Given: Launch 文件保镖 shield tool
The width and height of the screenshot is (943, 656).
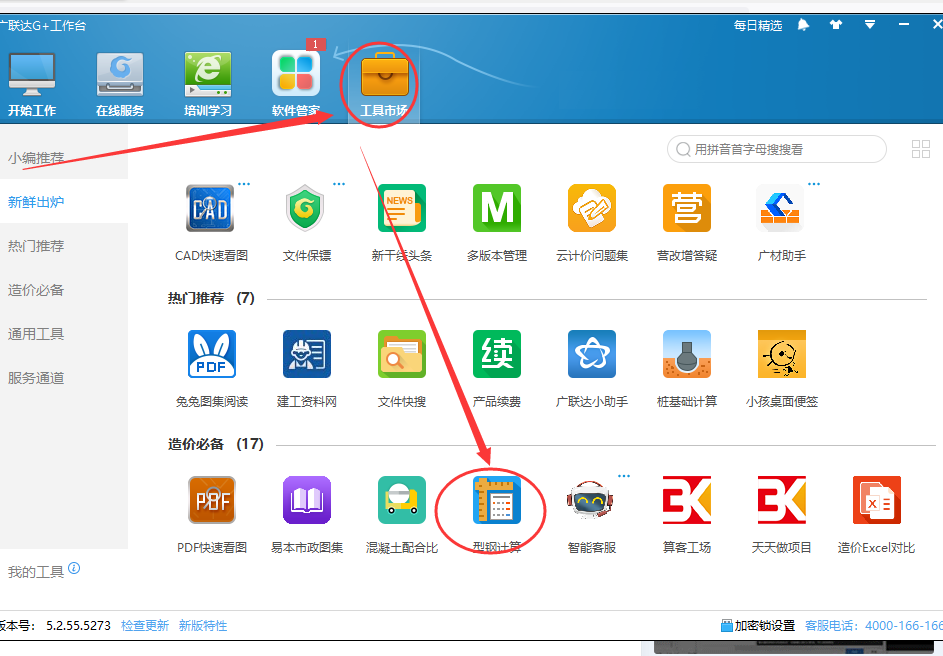Looking at the screenshot, I should (306, 208).
